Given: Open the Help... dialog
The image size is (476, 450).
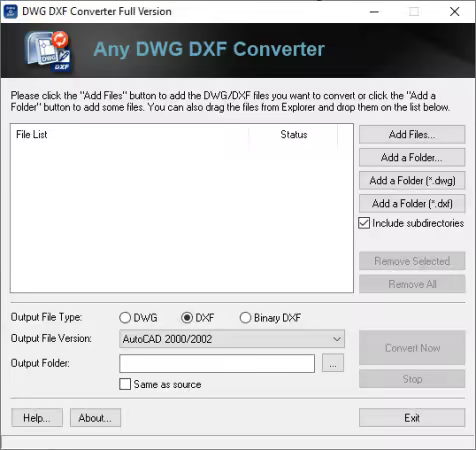Looking at the screenshot, I should point(37,418).
